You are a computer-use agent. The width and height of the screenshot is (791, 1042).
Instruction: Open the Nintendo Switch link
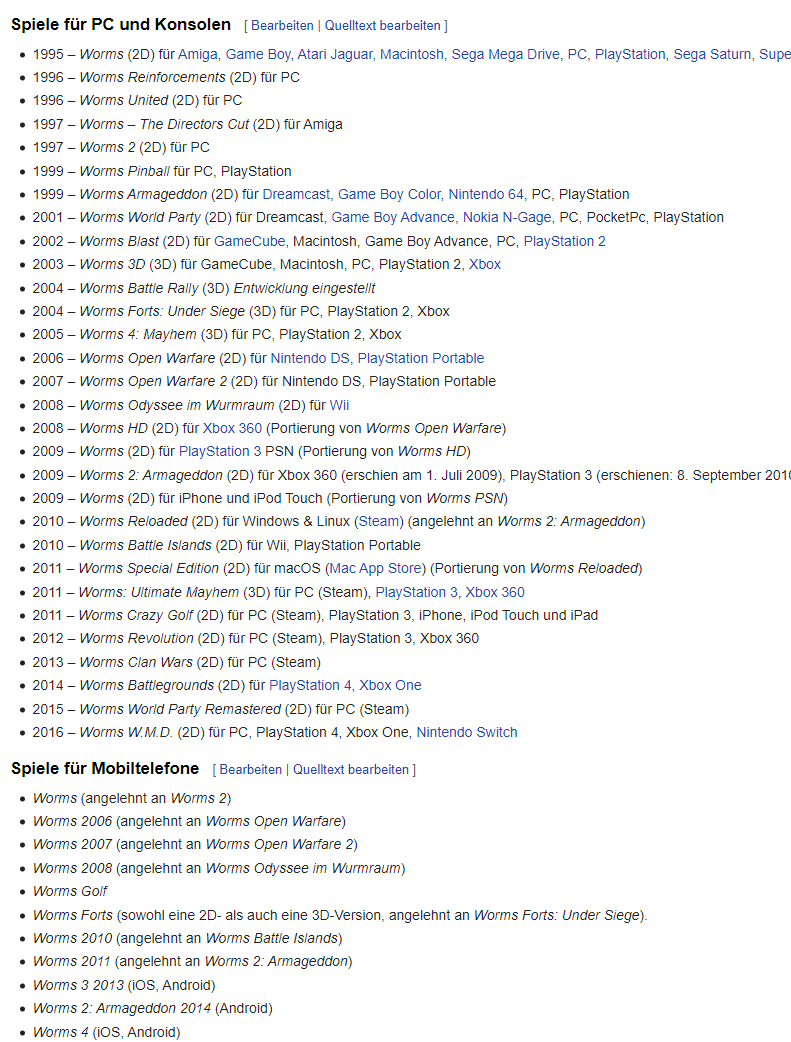pos(467,732)
